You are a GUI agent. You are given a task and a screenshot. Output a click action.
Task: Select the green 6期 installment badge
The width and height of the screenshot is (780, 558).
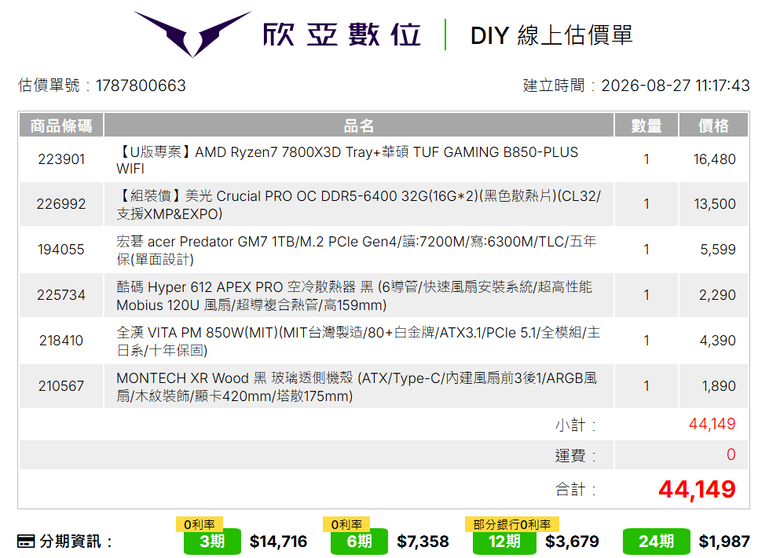pyautogui.click(x=359, y=541)
